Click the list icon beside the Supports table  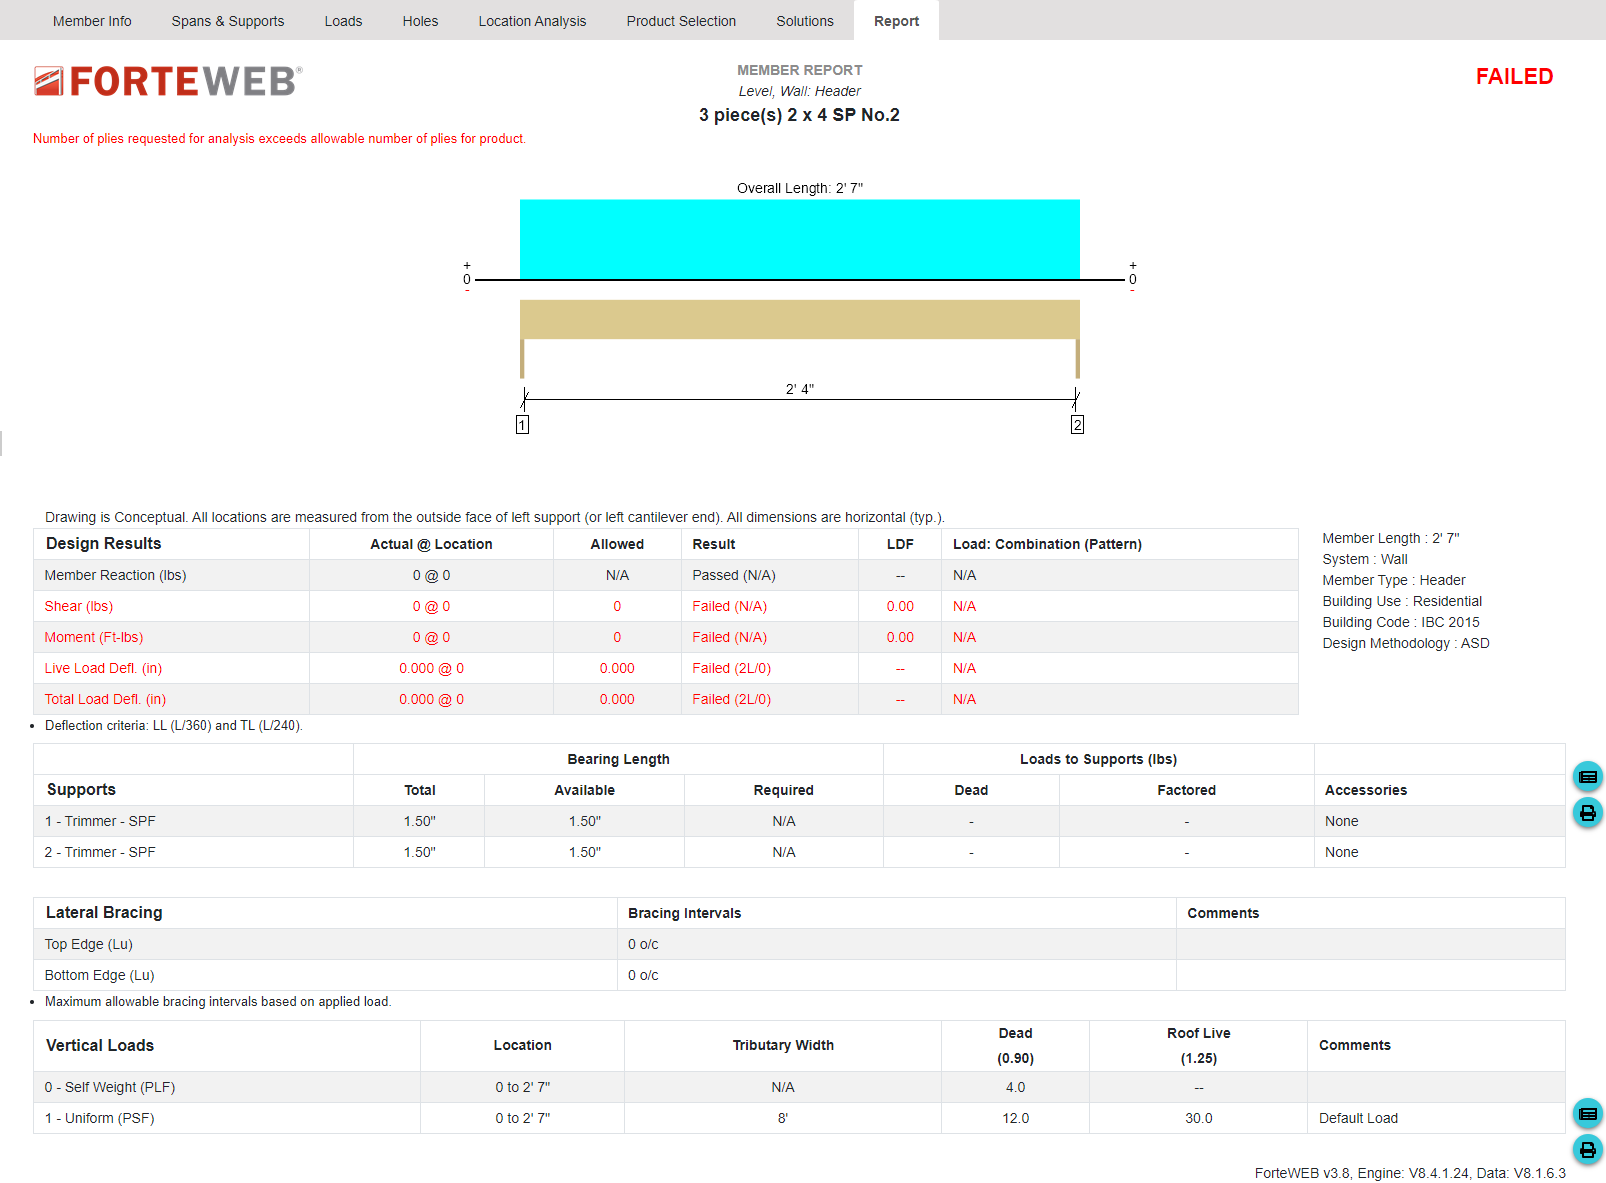coord(1587,777)
